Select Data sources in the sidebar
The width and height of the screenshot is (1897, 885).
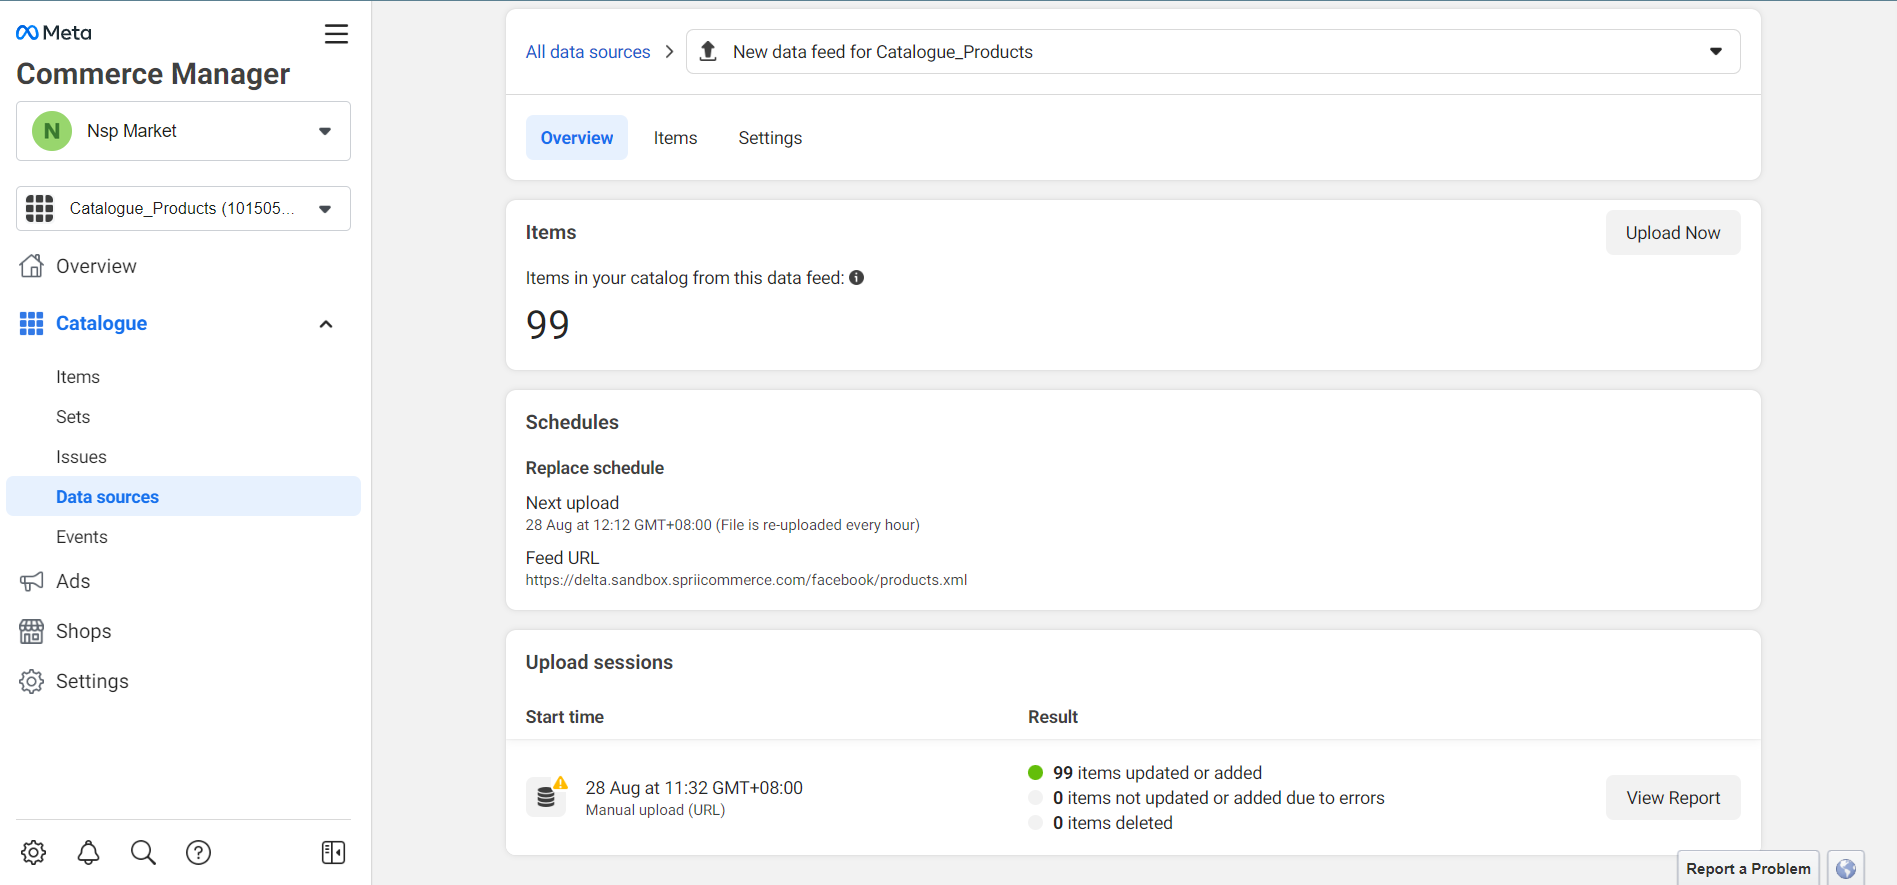[183, 496]
